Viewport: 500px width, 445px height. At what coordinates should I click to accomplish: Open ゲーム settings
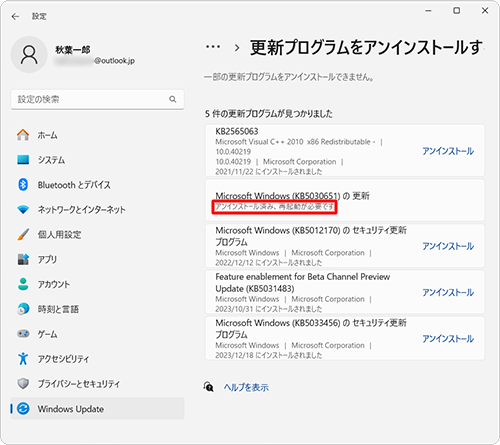97,334
